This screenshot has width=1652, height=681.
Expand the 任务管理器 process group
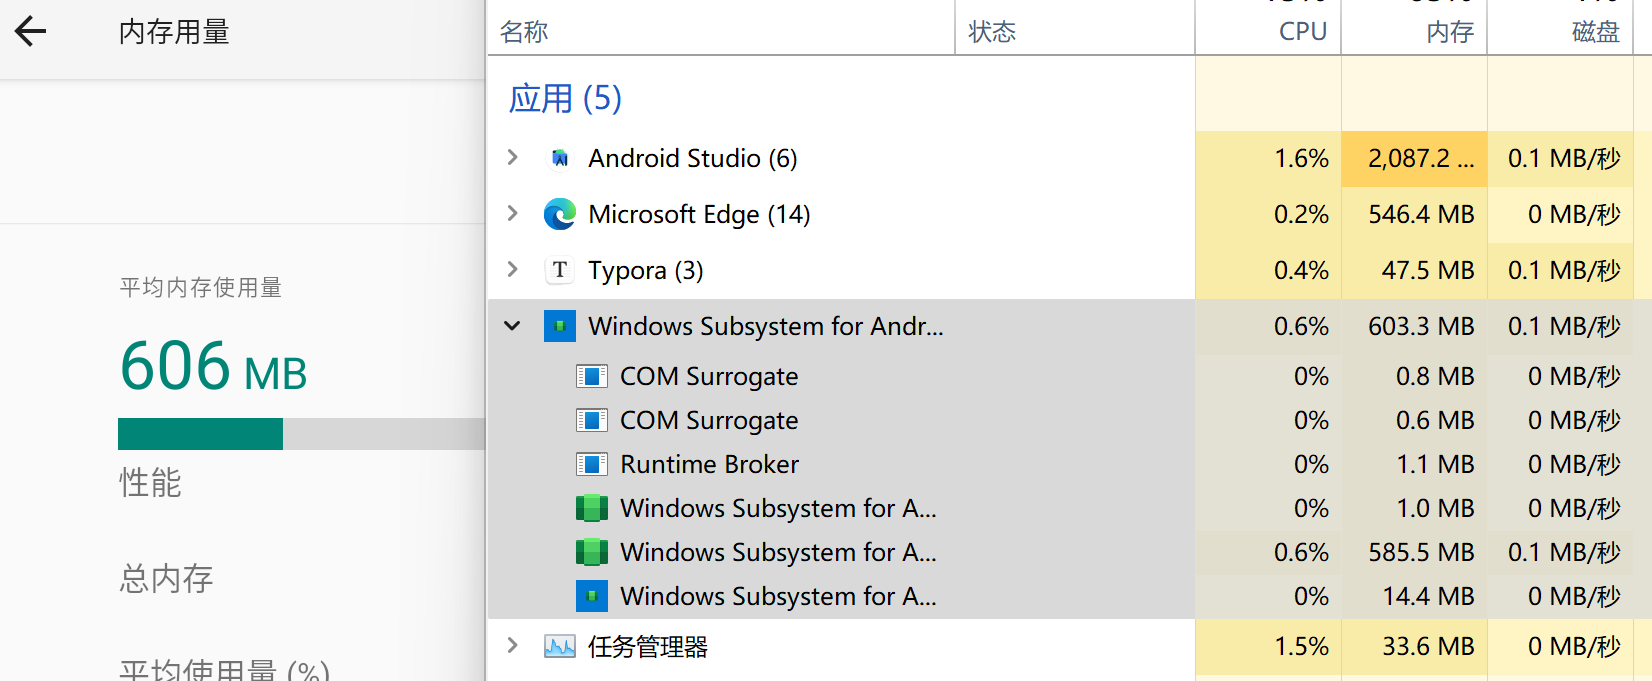[x=513, y=646]
